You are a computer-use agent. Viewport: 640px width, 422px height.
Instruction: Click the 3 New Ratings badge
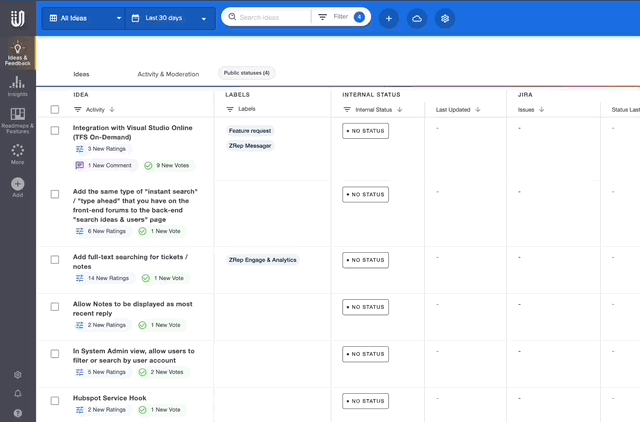[101, 149]
